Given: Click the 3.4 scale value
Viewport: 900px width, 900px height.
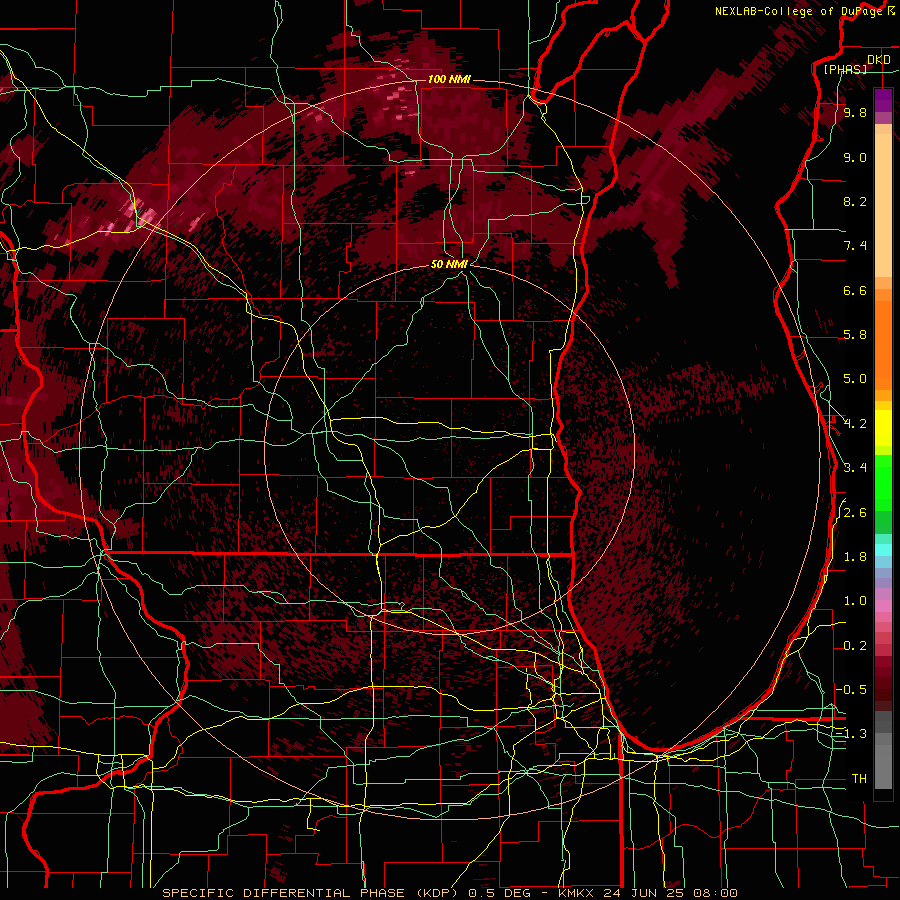Looking at the screenshot, I should [x=855, y=468].
